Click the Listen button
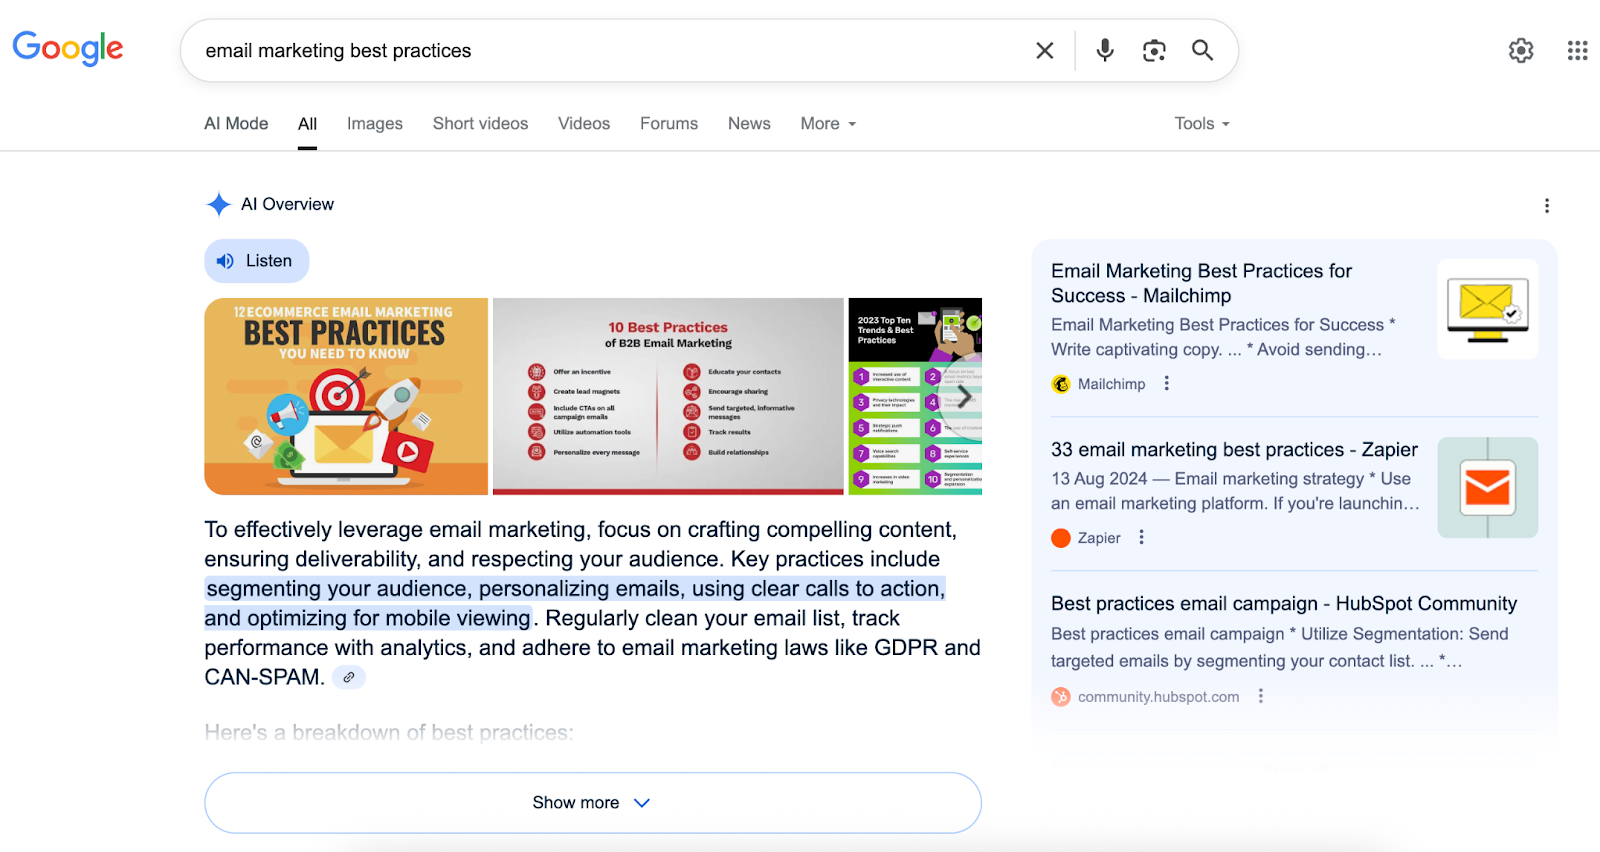 [x=257, y=261]
